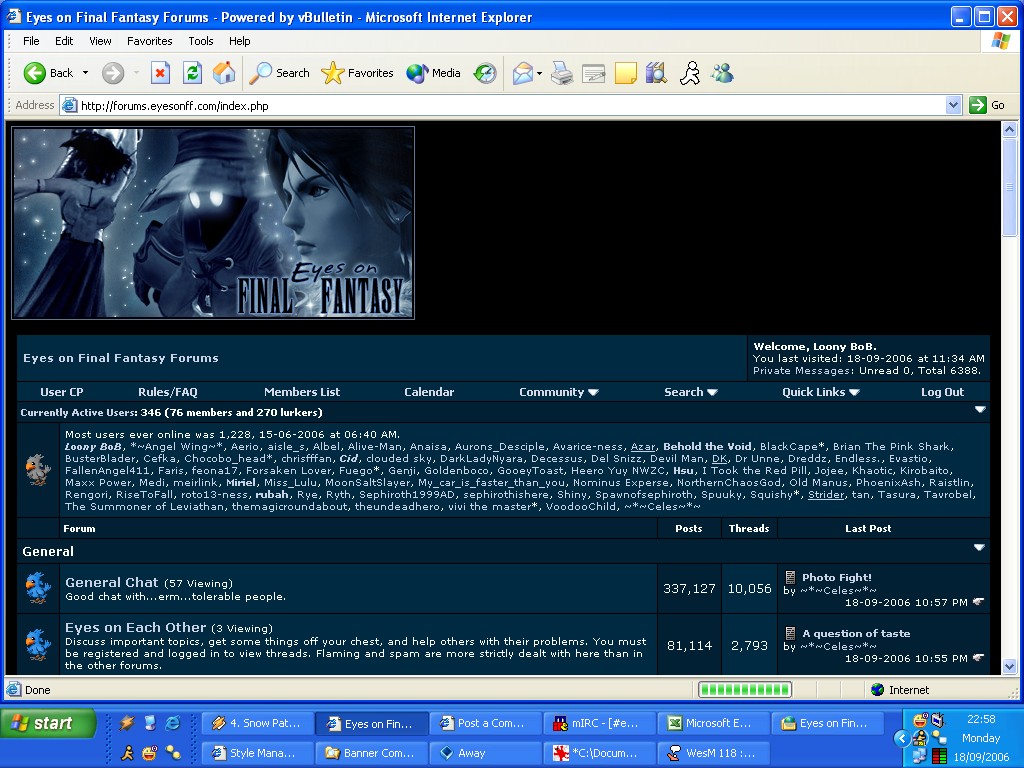Open the User CP link
Viewport: 1024px width, 768px height.
[61, 392]
